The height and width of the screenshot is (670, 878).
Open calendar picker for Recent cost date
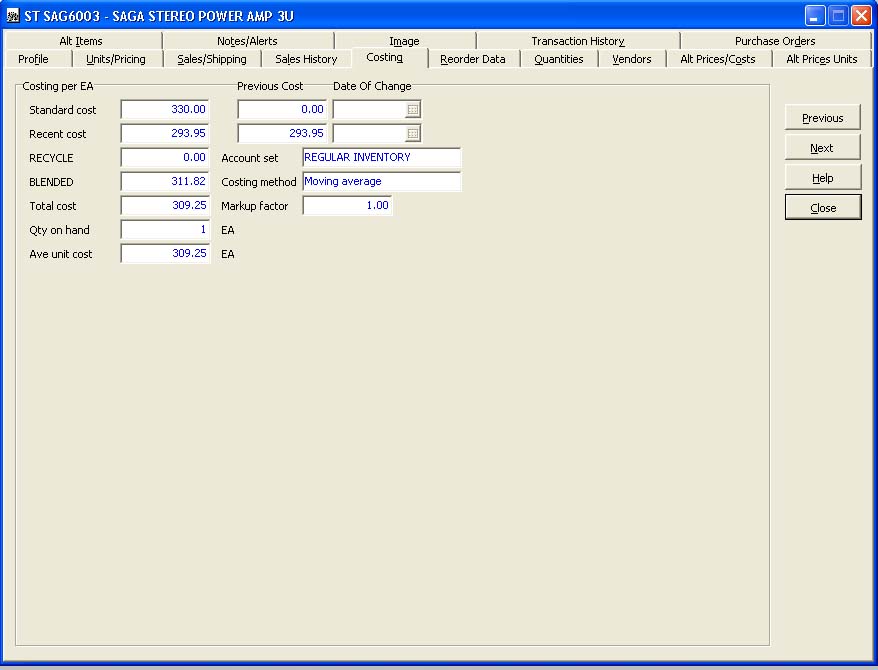[x=412, y=134]
